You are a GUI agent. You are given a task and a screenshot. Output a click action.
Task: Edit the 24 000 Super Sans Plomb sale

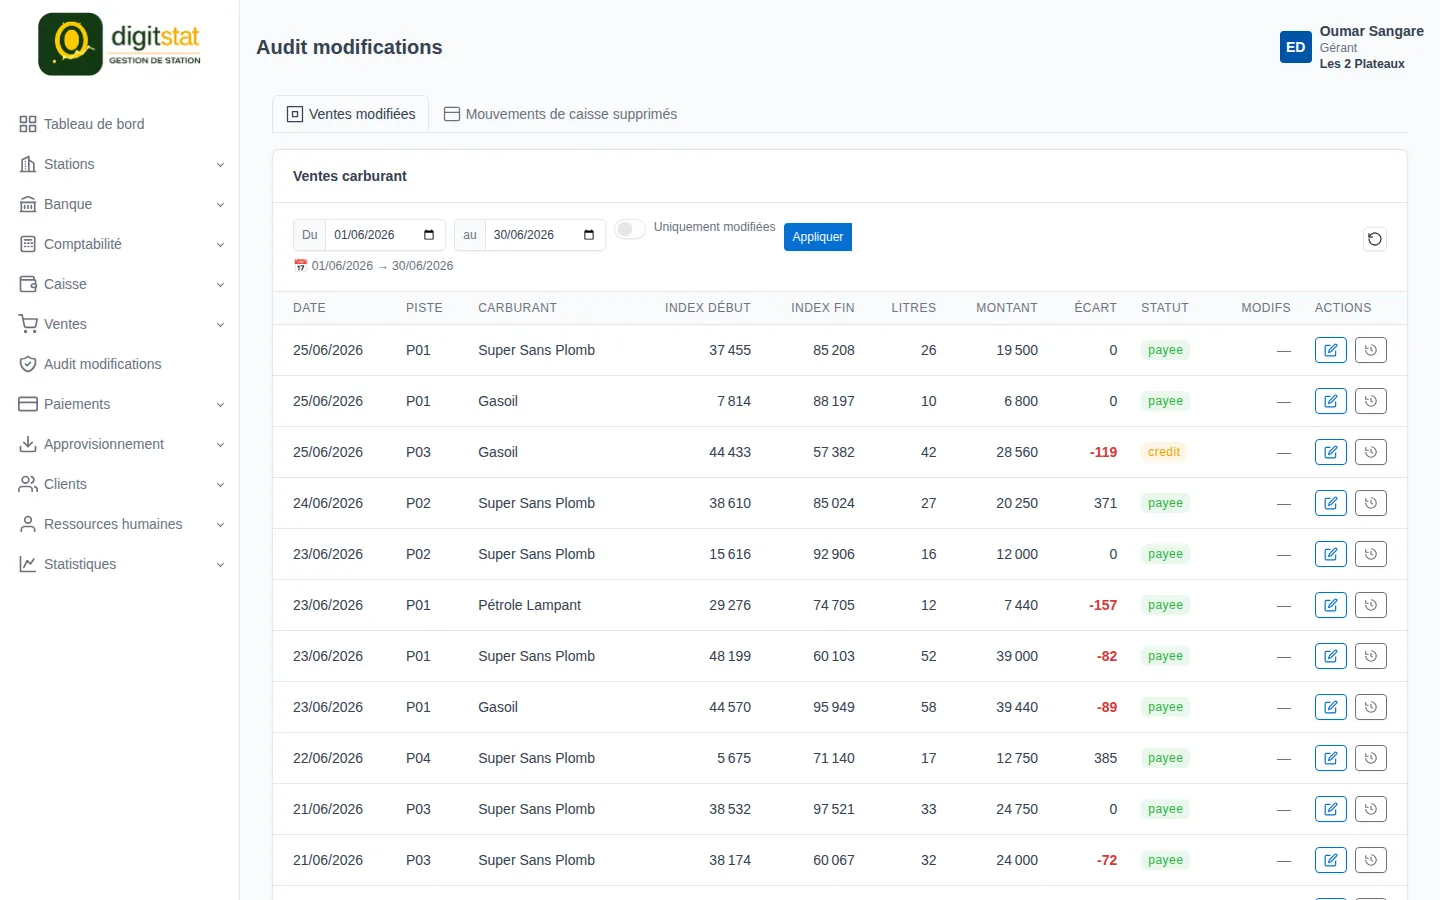tap(1331, 860)
